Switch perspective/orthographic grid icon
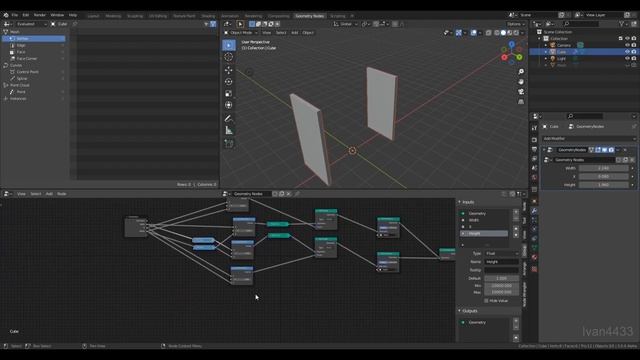Image resolution: width=640 pixels, height=360 pixels. pos(521,102)
